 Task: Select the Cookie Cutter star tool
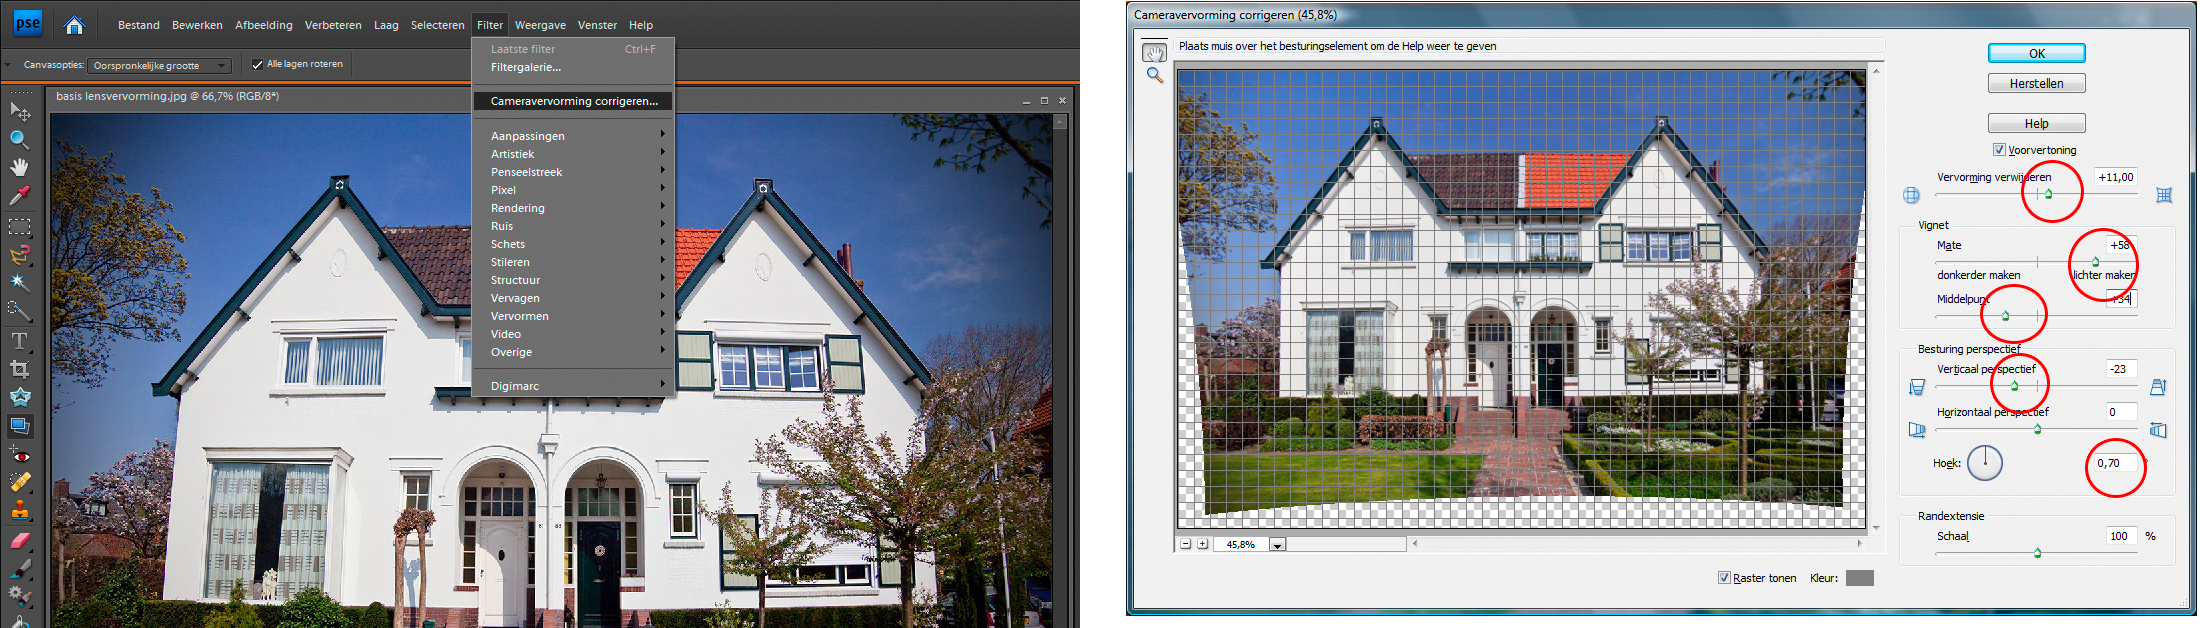coord(19,397)
